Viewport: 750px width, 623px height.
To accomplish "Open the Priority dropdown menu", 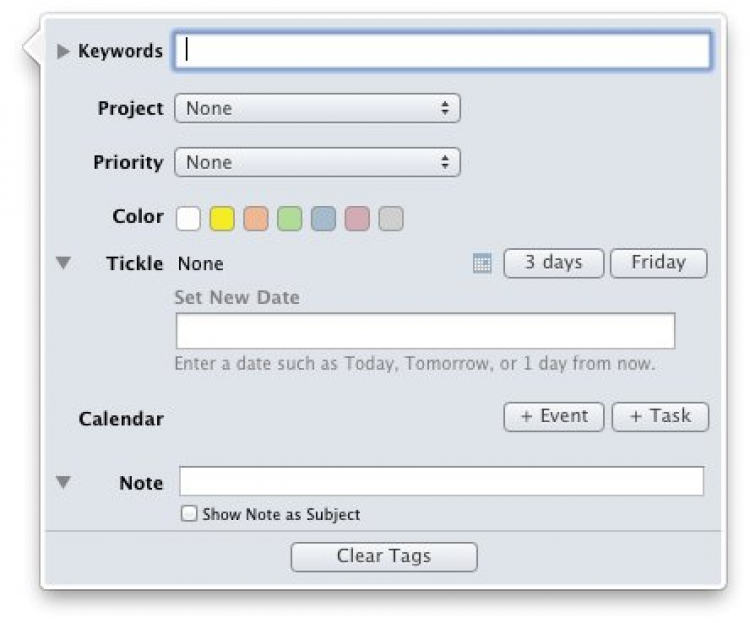I will (317, 163).
